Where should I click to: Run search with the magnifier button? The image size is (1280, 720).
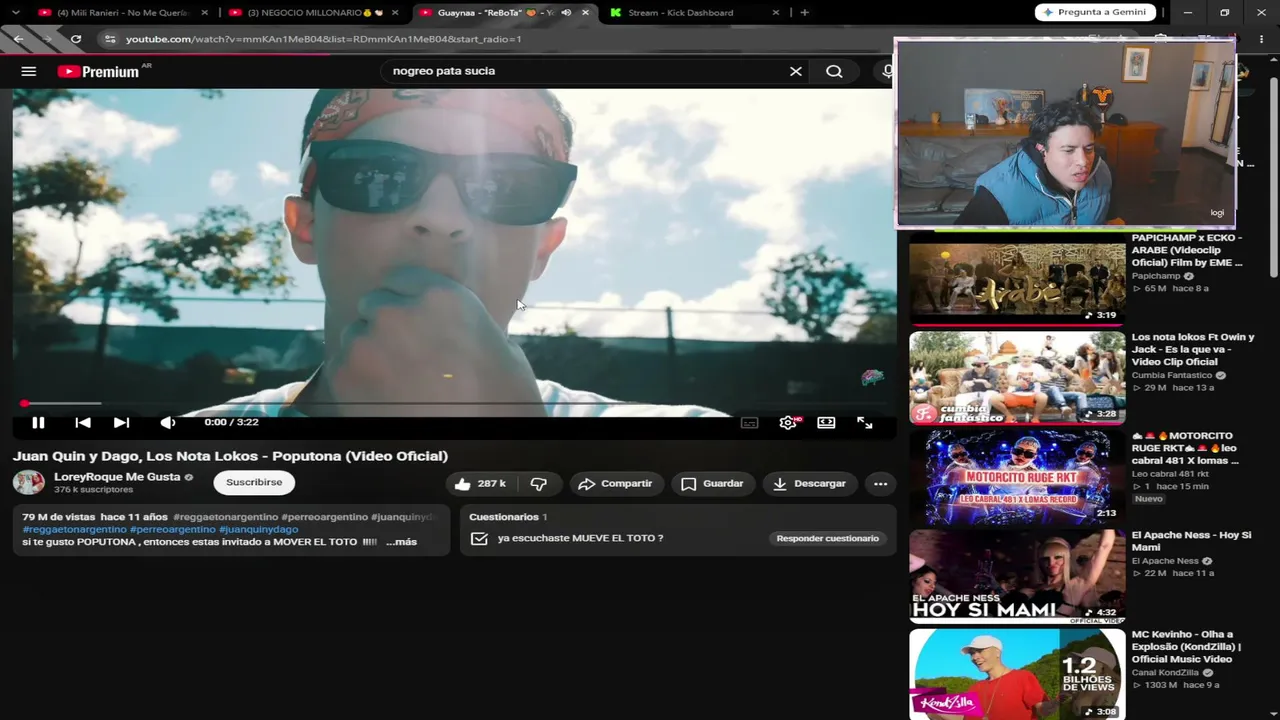(834, 71)
